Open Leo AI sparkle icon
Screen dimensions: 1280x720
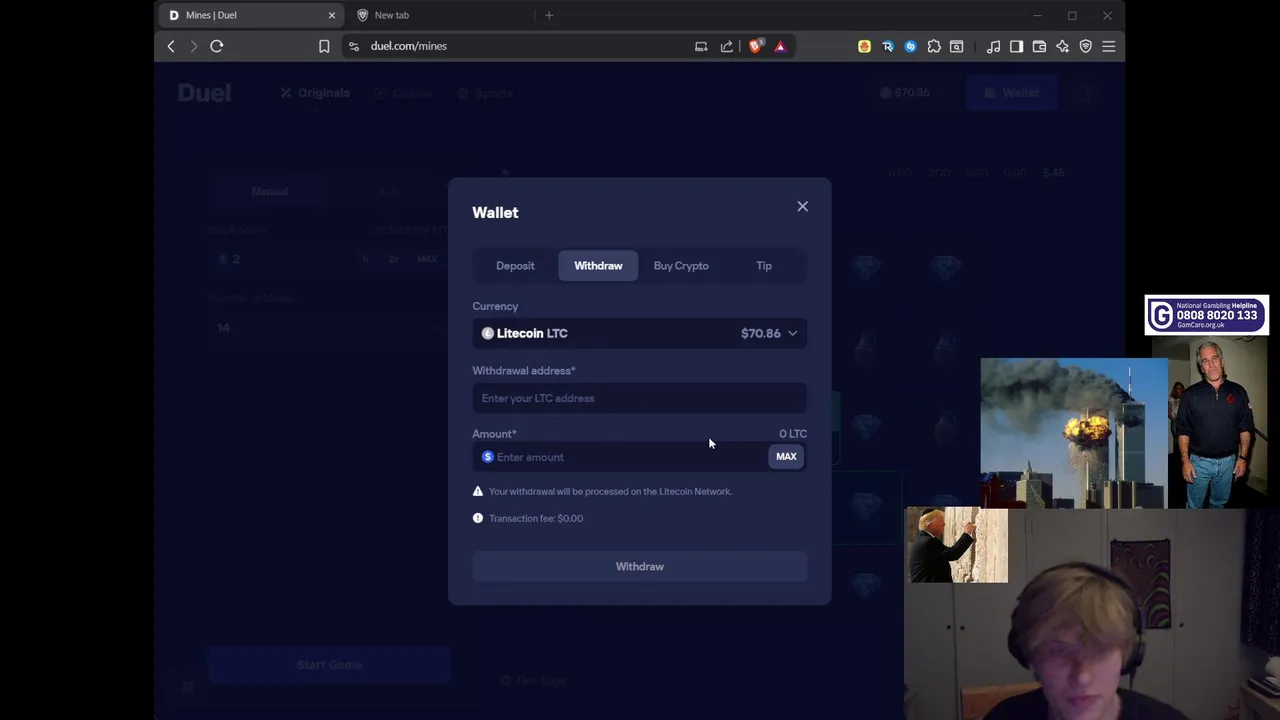(x=1062, y=46)
